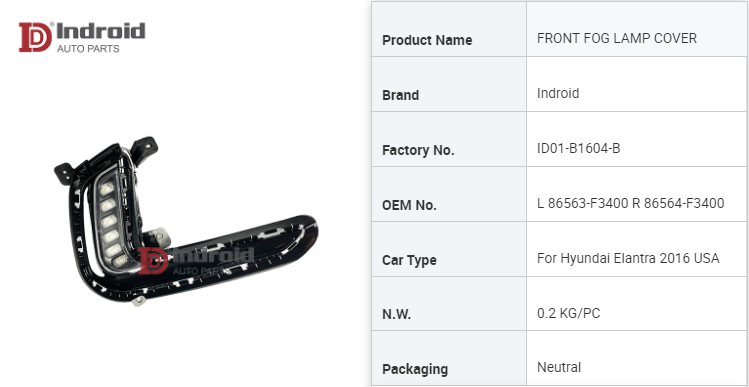The height and width of the screenshot is (387, 749).
Task: Click the Neutral packaging value
Action: [x=559, y=367]
